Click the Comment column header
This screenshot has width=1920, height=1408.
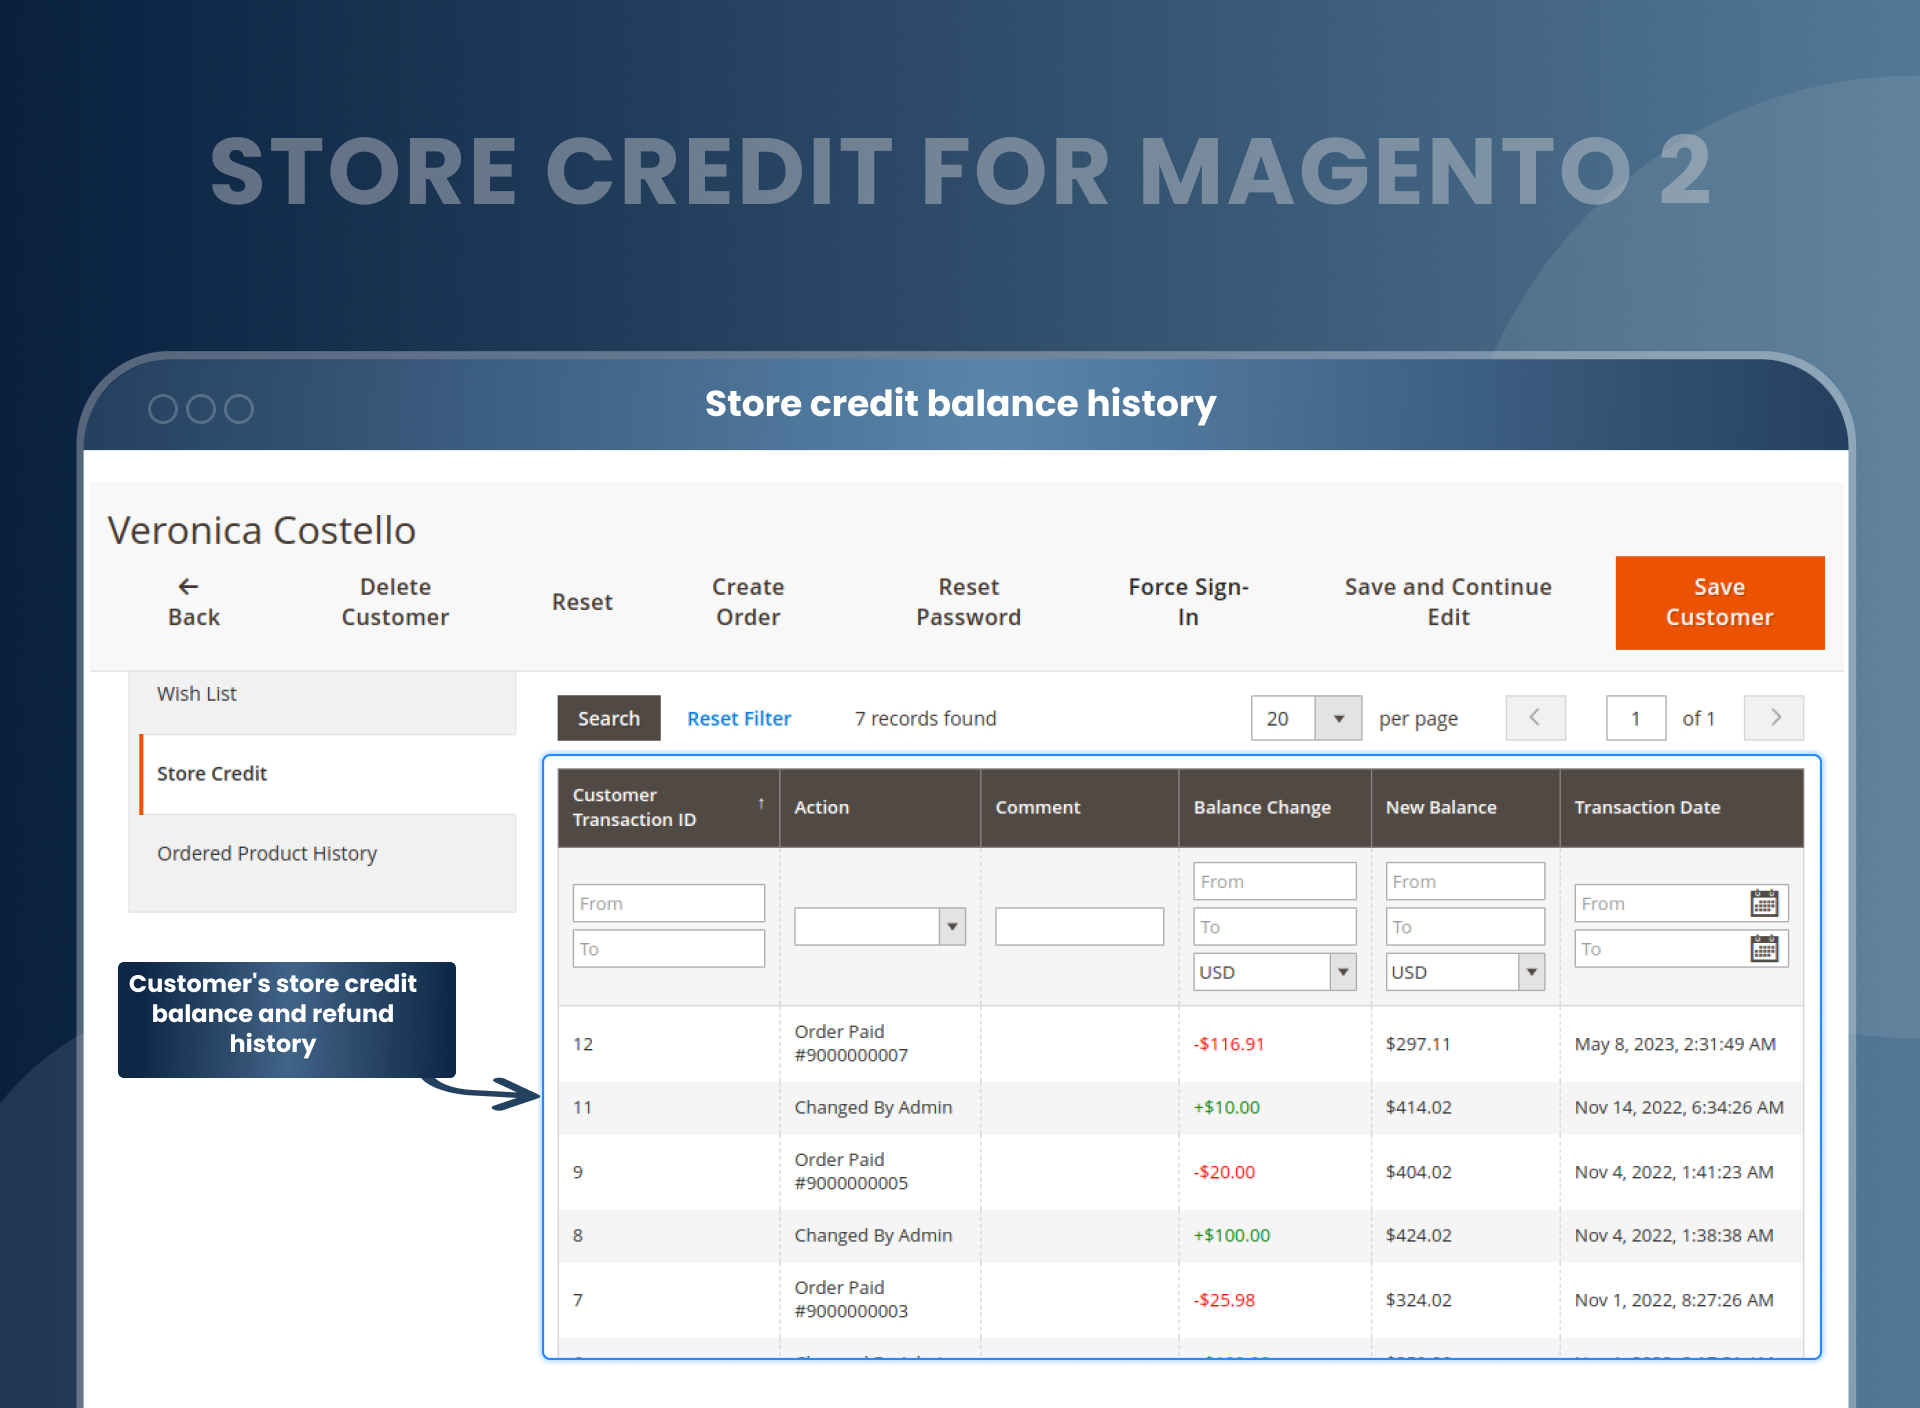click(x=1079, y=808)
